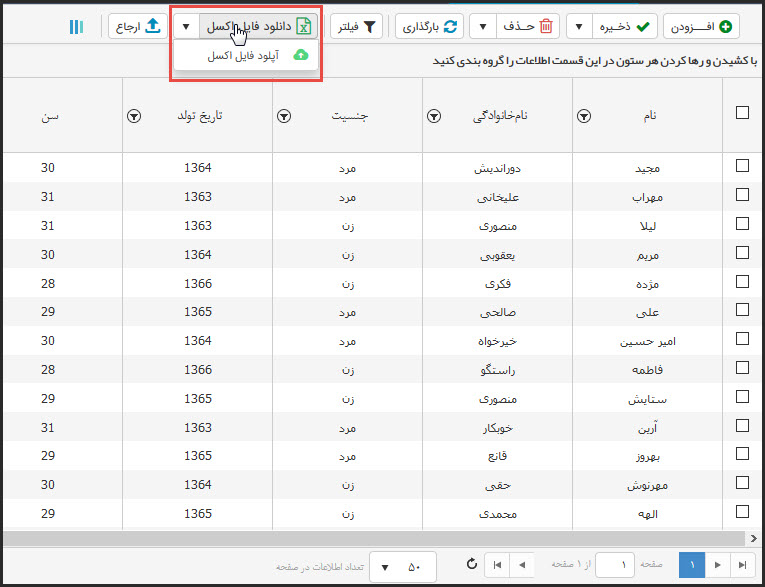
Task: Click the دوراندیش surname cell
Action: tap(497, 168)
